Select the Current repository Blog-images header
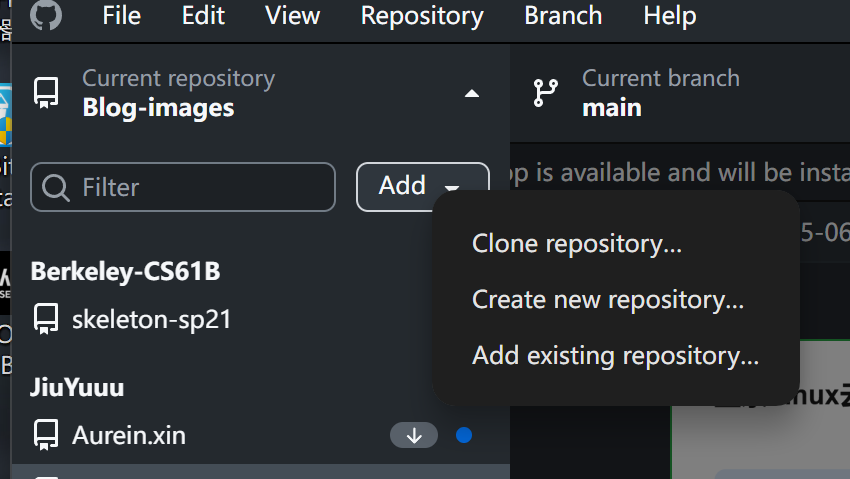 tap(261, 93)
